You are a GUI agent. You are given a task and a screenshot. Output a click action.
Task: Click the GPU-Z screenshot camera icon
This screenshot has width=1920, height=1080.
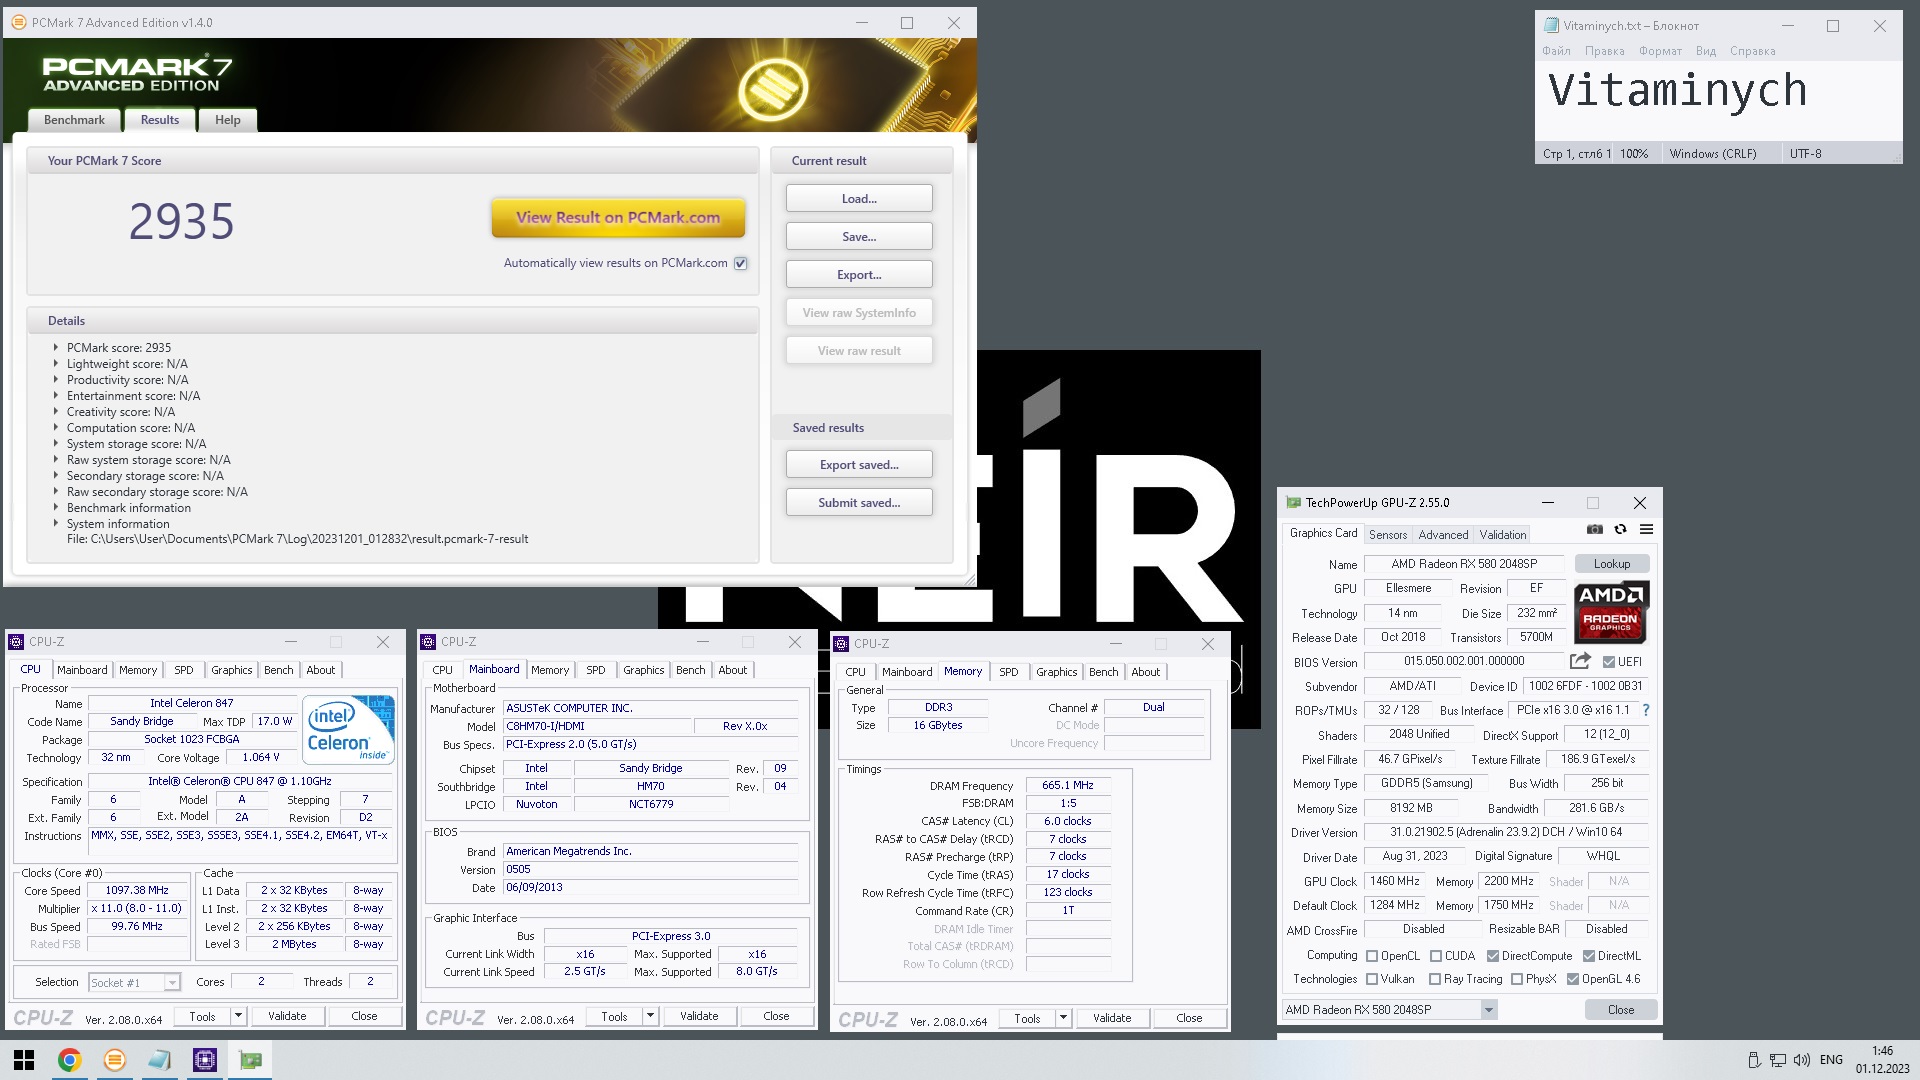click(x=1595, y=529)
